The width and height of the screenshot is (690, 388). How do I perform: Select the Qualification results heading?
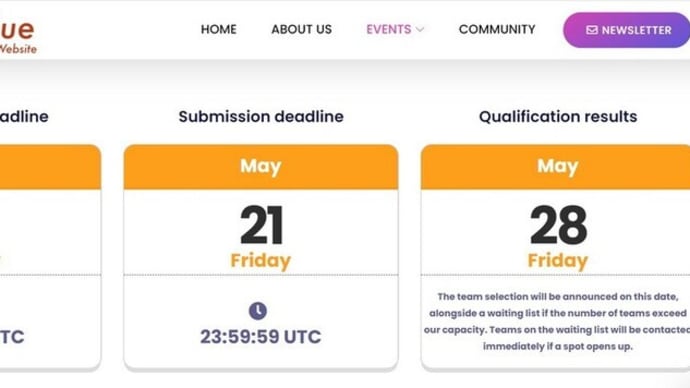(558, 117)
